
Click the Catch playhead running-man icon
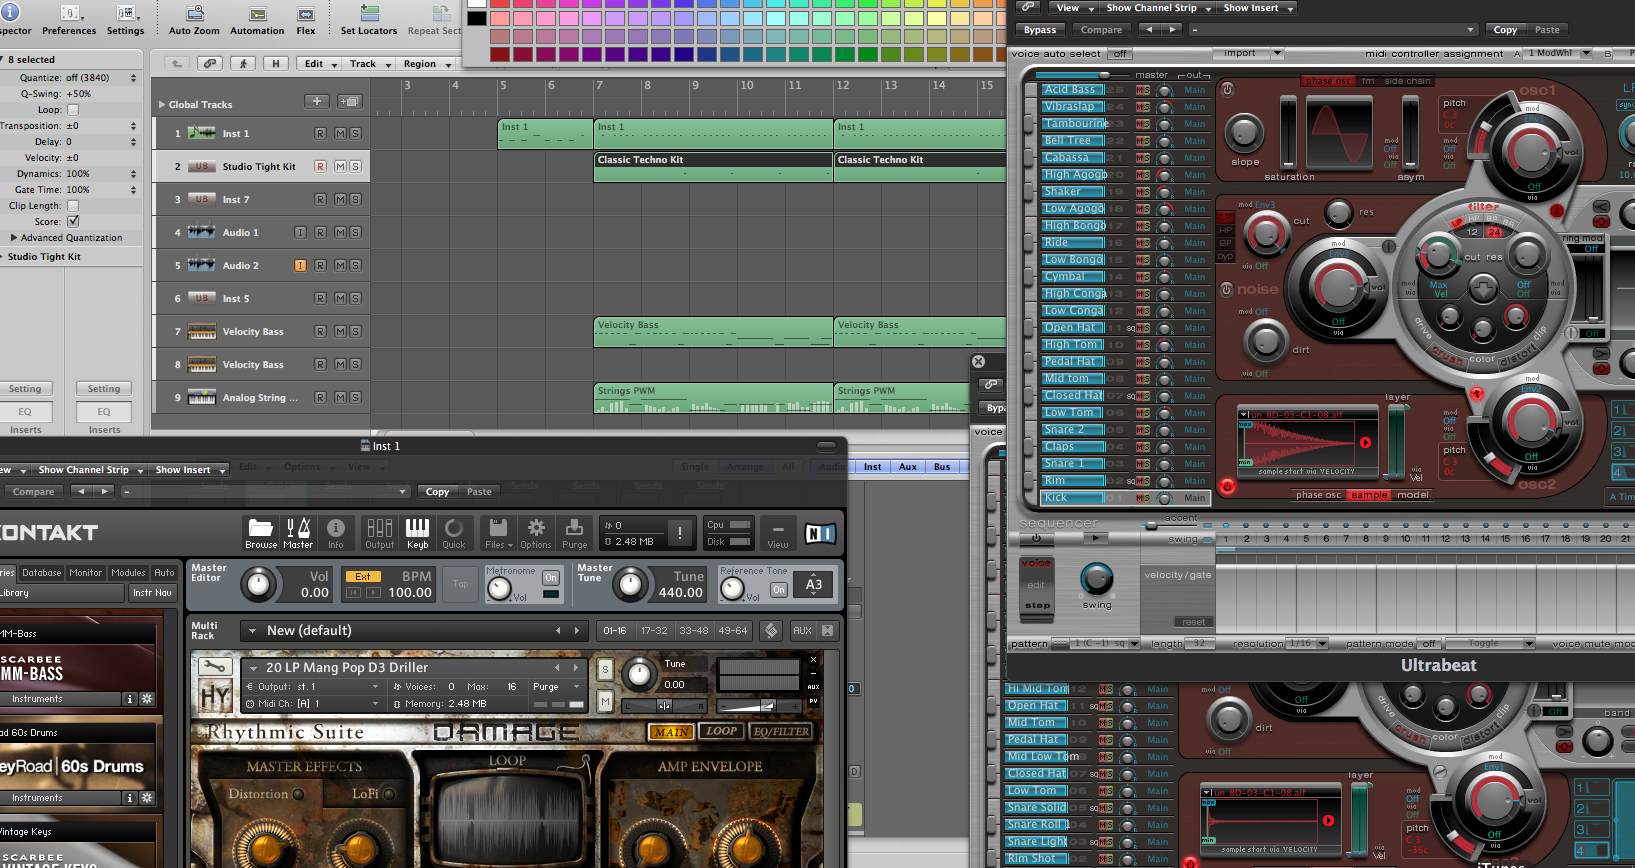coord(243,63)
